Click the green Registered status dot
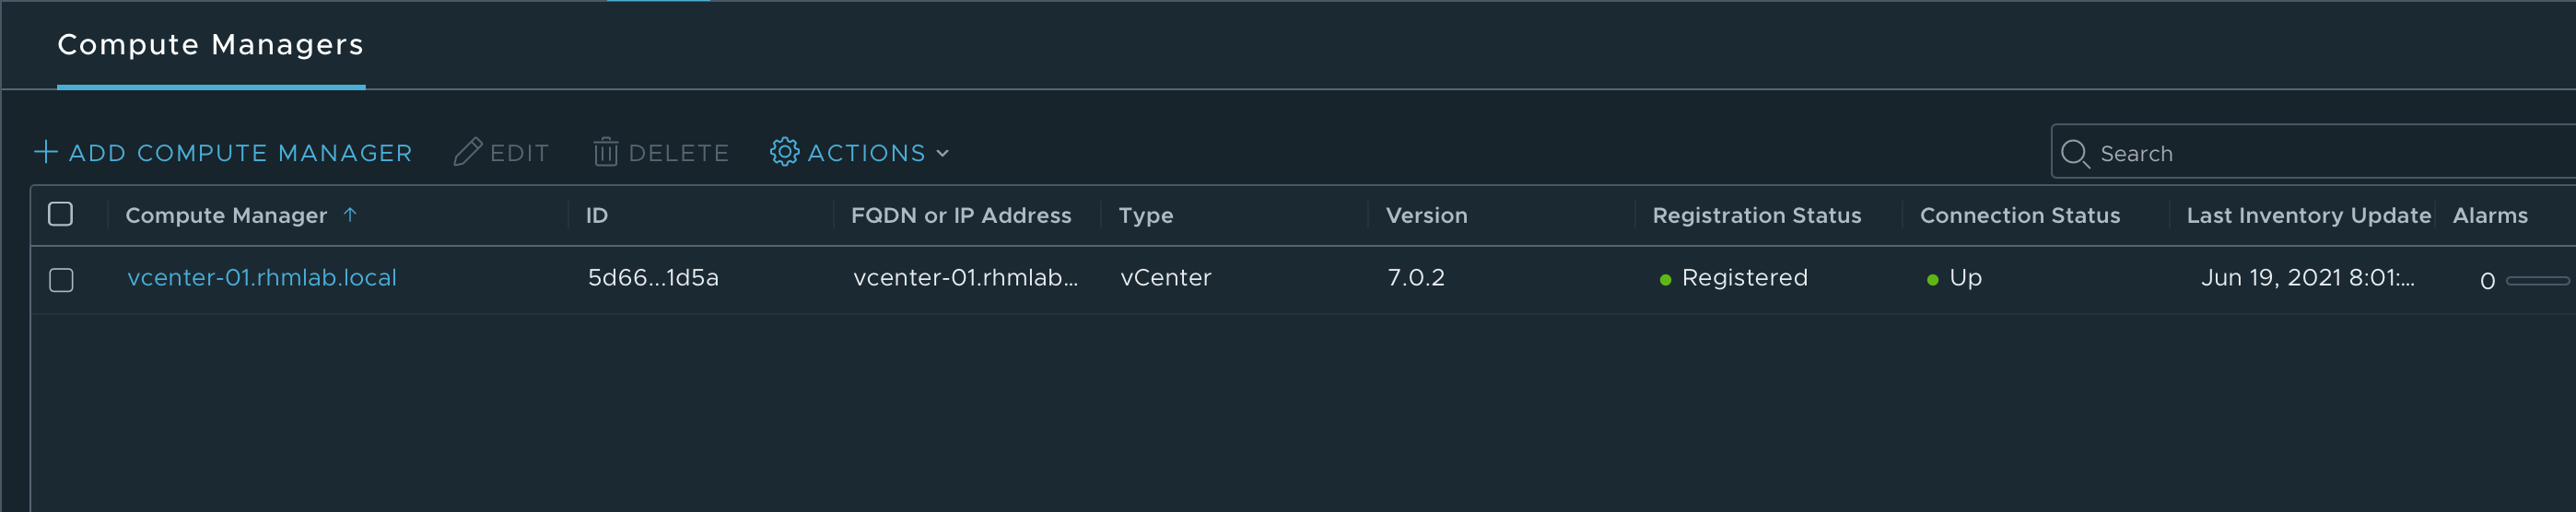Image resolution: width=2576 pixels, height=512 pixels. click(x=1666, y=280)
